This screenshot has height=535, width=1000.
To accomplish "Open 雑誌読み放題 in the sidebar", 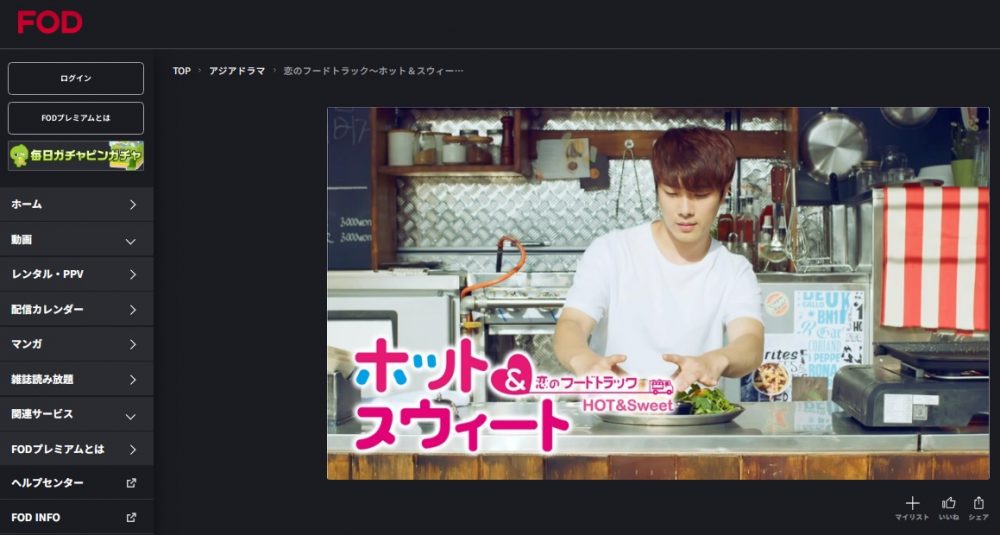I will pos(77,379).
